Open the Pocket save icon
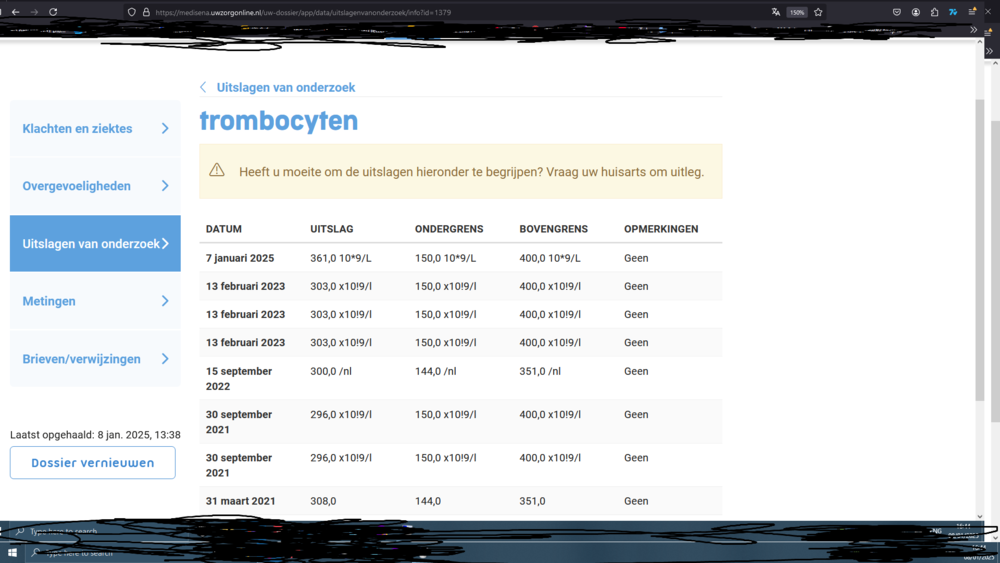Image resolution: width=1000 pixels, height=563 pixels. 897,12
